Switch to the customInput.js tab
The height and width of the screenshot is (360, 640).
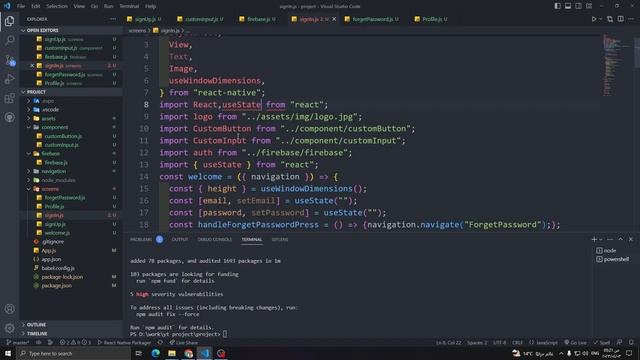pyautogui.click(x=201, y=19)
